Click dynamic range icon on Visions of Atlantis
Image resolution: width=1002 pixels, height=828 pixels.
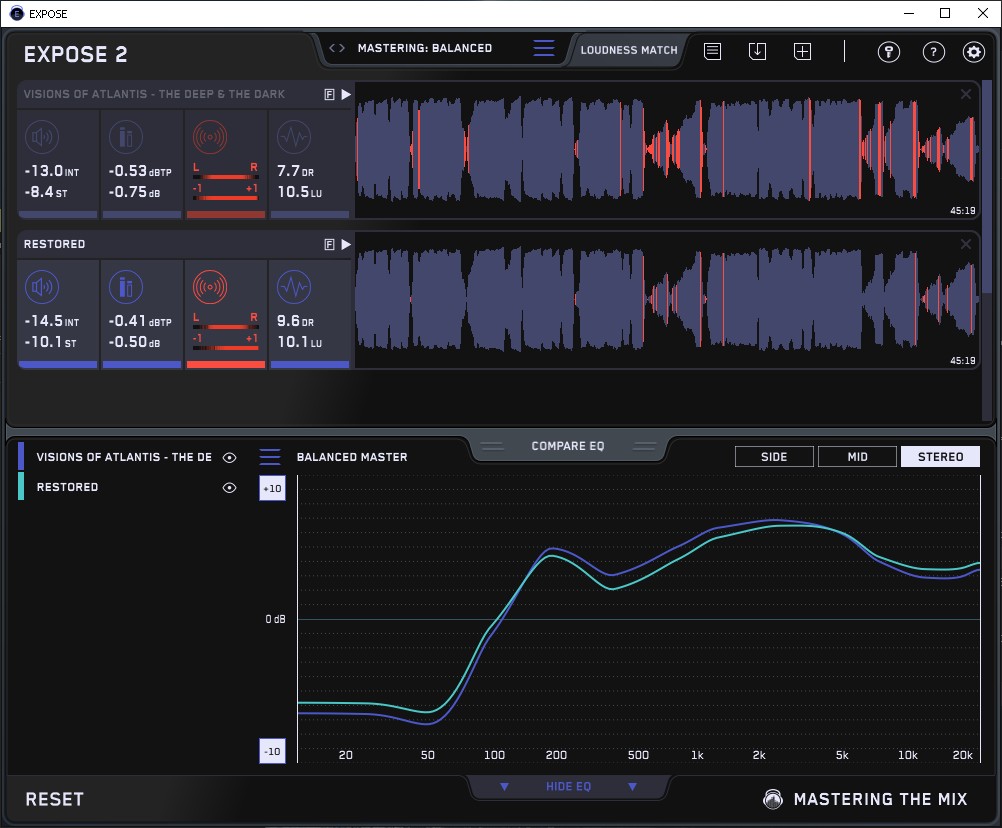tap(294, 137)
